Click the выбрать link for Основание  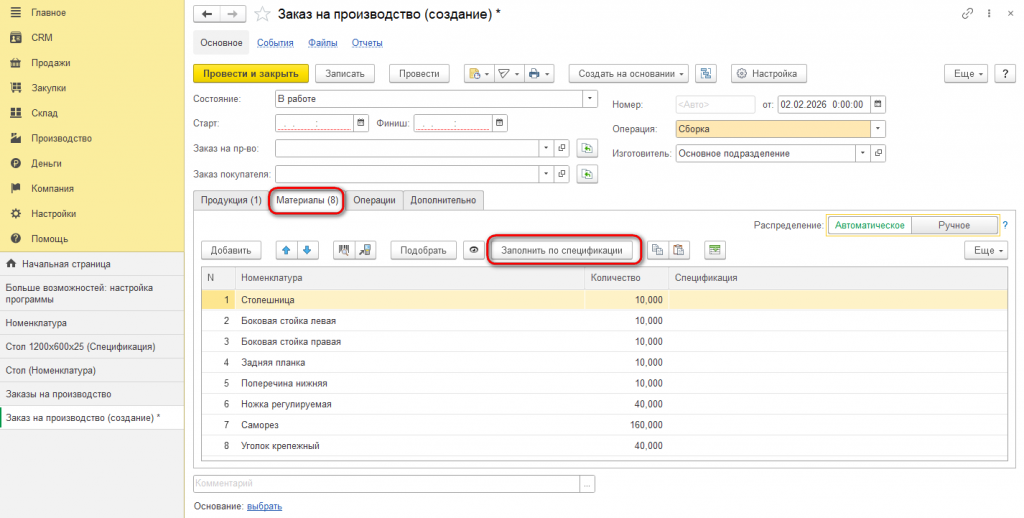point(264,506)
